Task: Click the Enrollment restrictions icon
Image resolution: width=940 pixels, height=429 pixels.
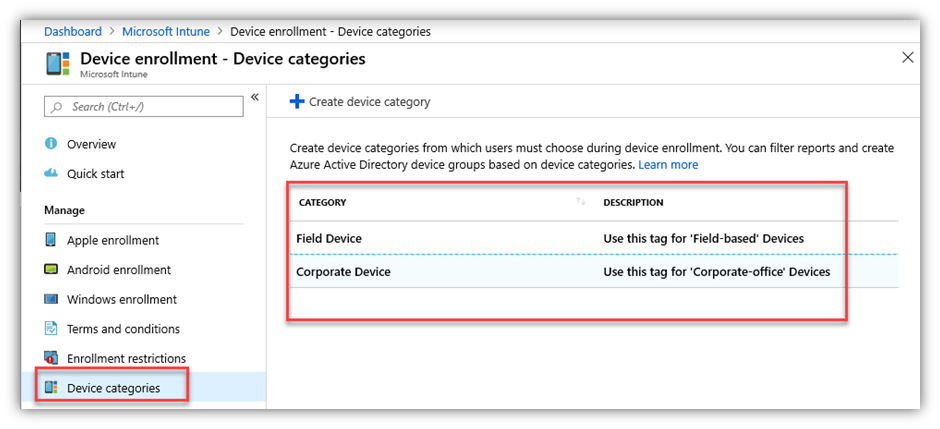Action: [51, 358]
